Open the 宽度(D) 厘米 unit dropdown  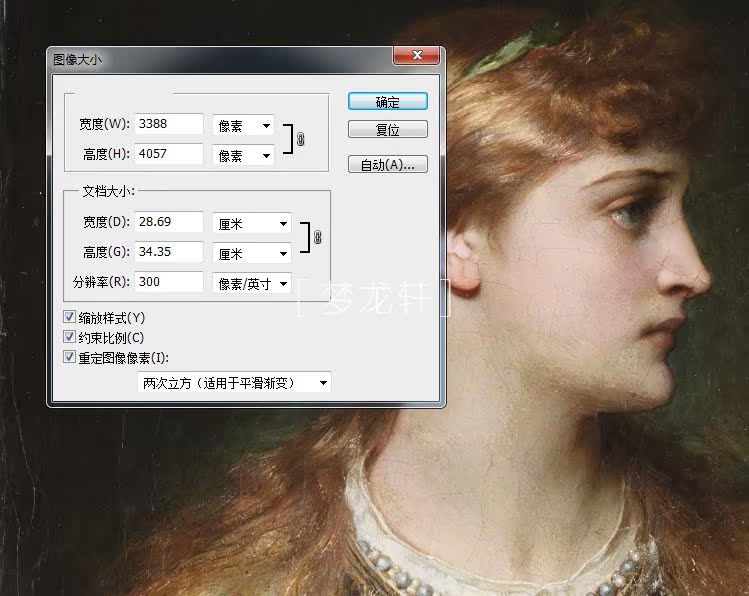[252, 224]
